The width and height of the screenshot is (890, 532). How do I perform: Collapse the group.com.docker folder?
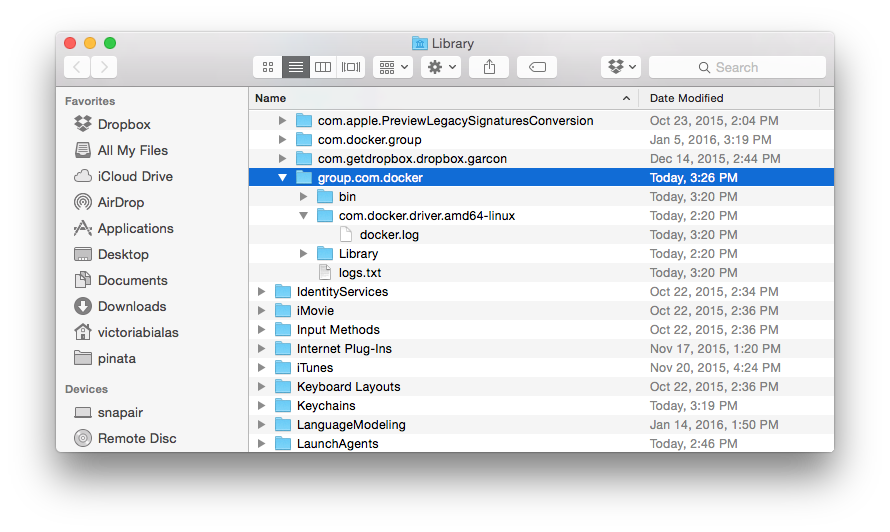point(283,178)
